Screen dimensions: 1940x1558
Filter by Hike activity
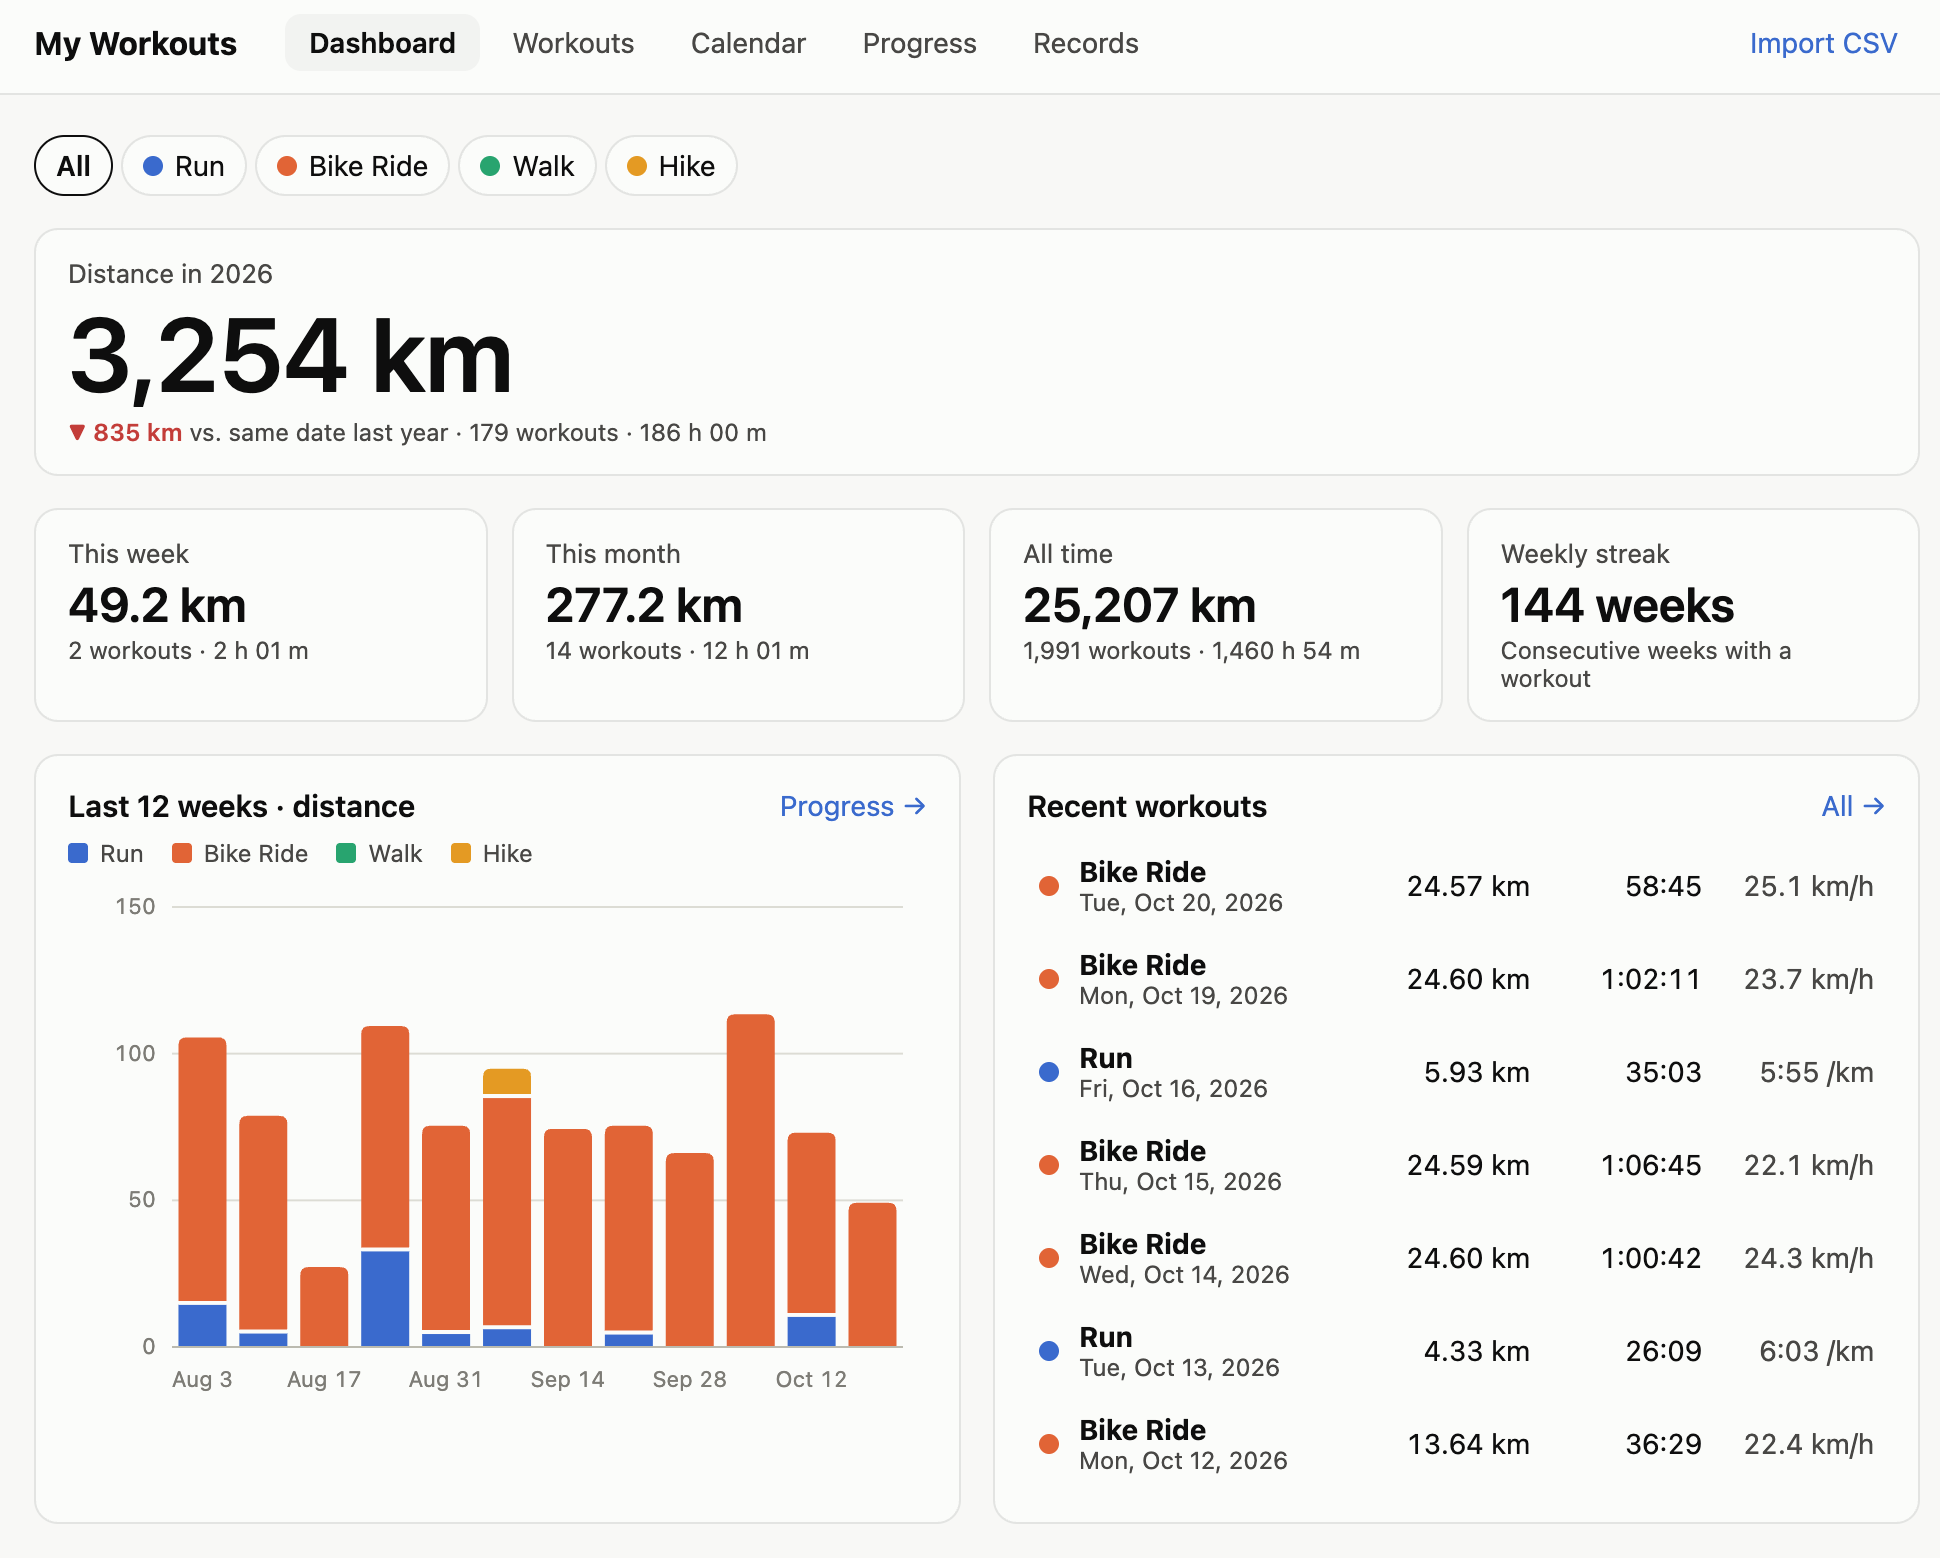(x=671, y=166)
